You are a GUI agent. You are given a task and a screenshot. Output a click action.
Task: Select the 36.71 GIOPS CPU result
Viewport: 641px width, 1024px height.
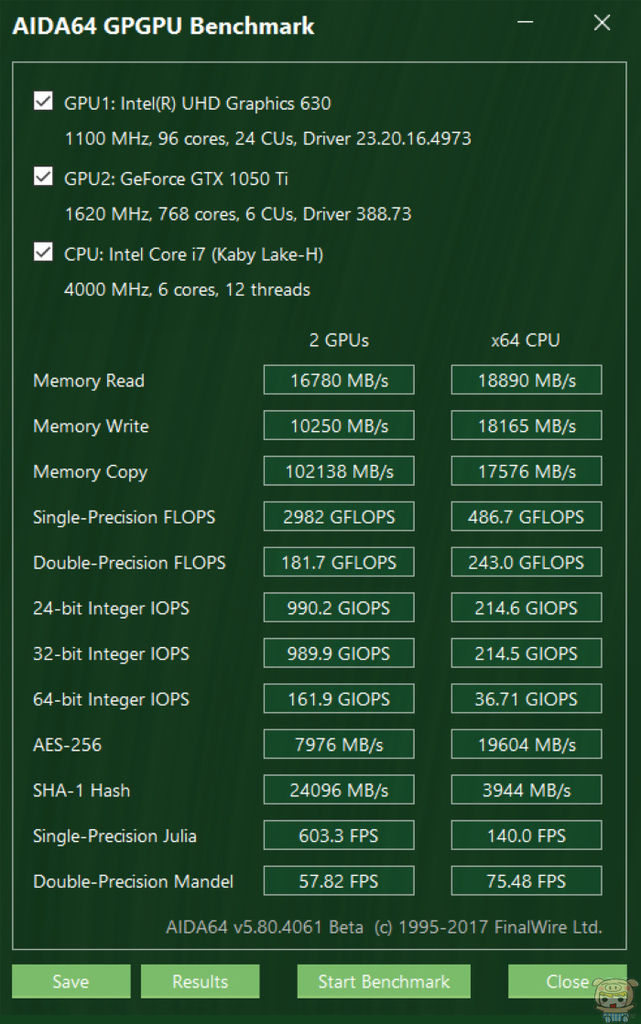(x=526, y=699)
